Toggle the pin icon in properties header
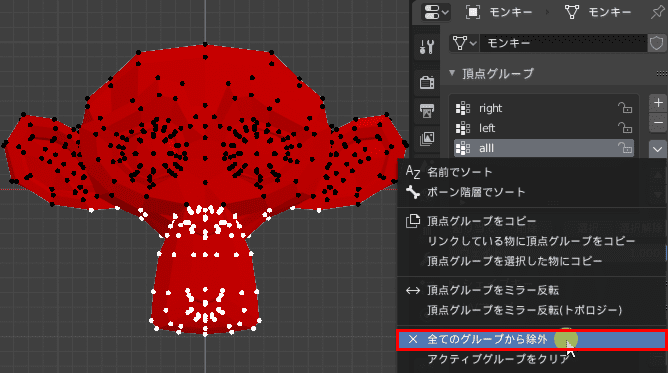Image resolution: width=668 pixels, height=373 pixels. 658,12
